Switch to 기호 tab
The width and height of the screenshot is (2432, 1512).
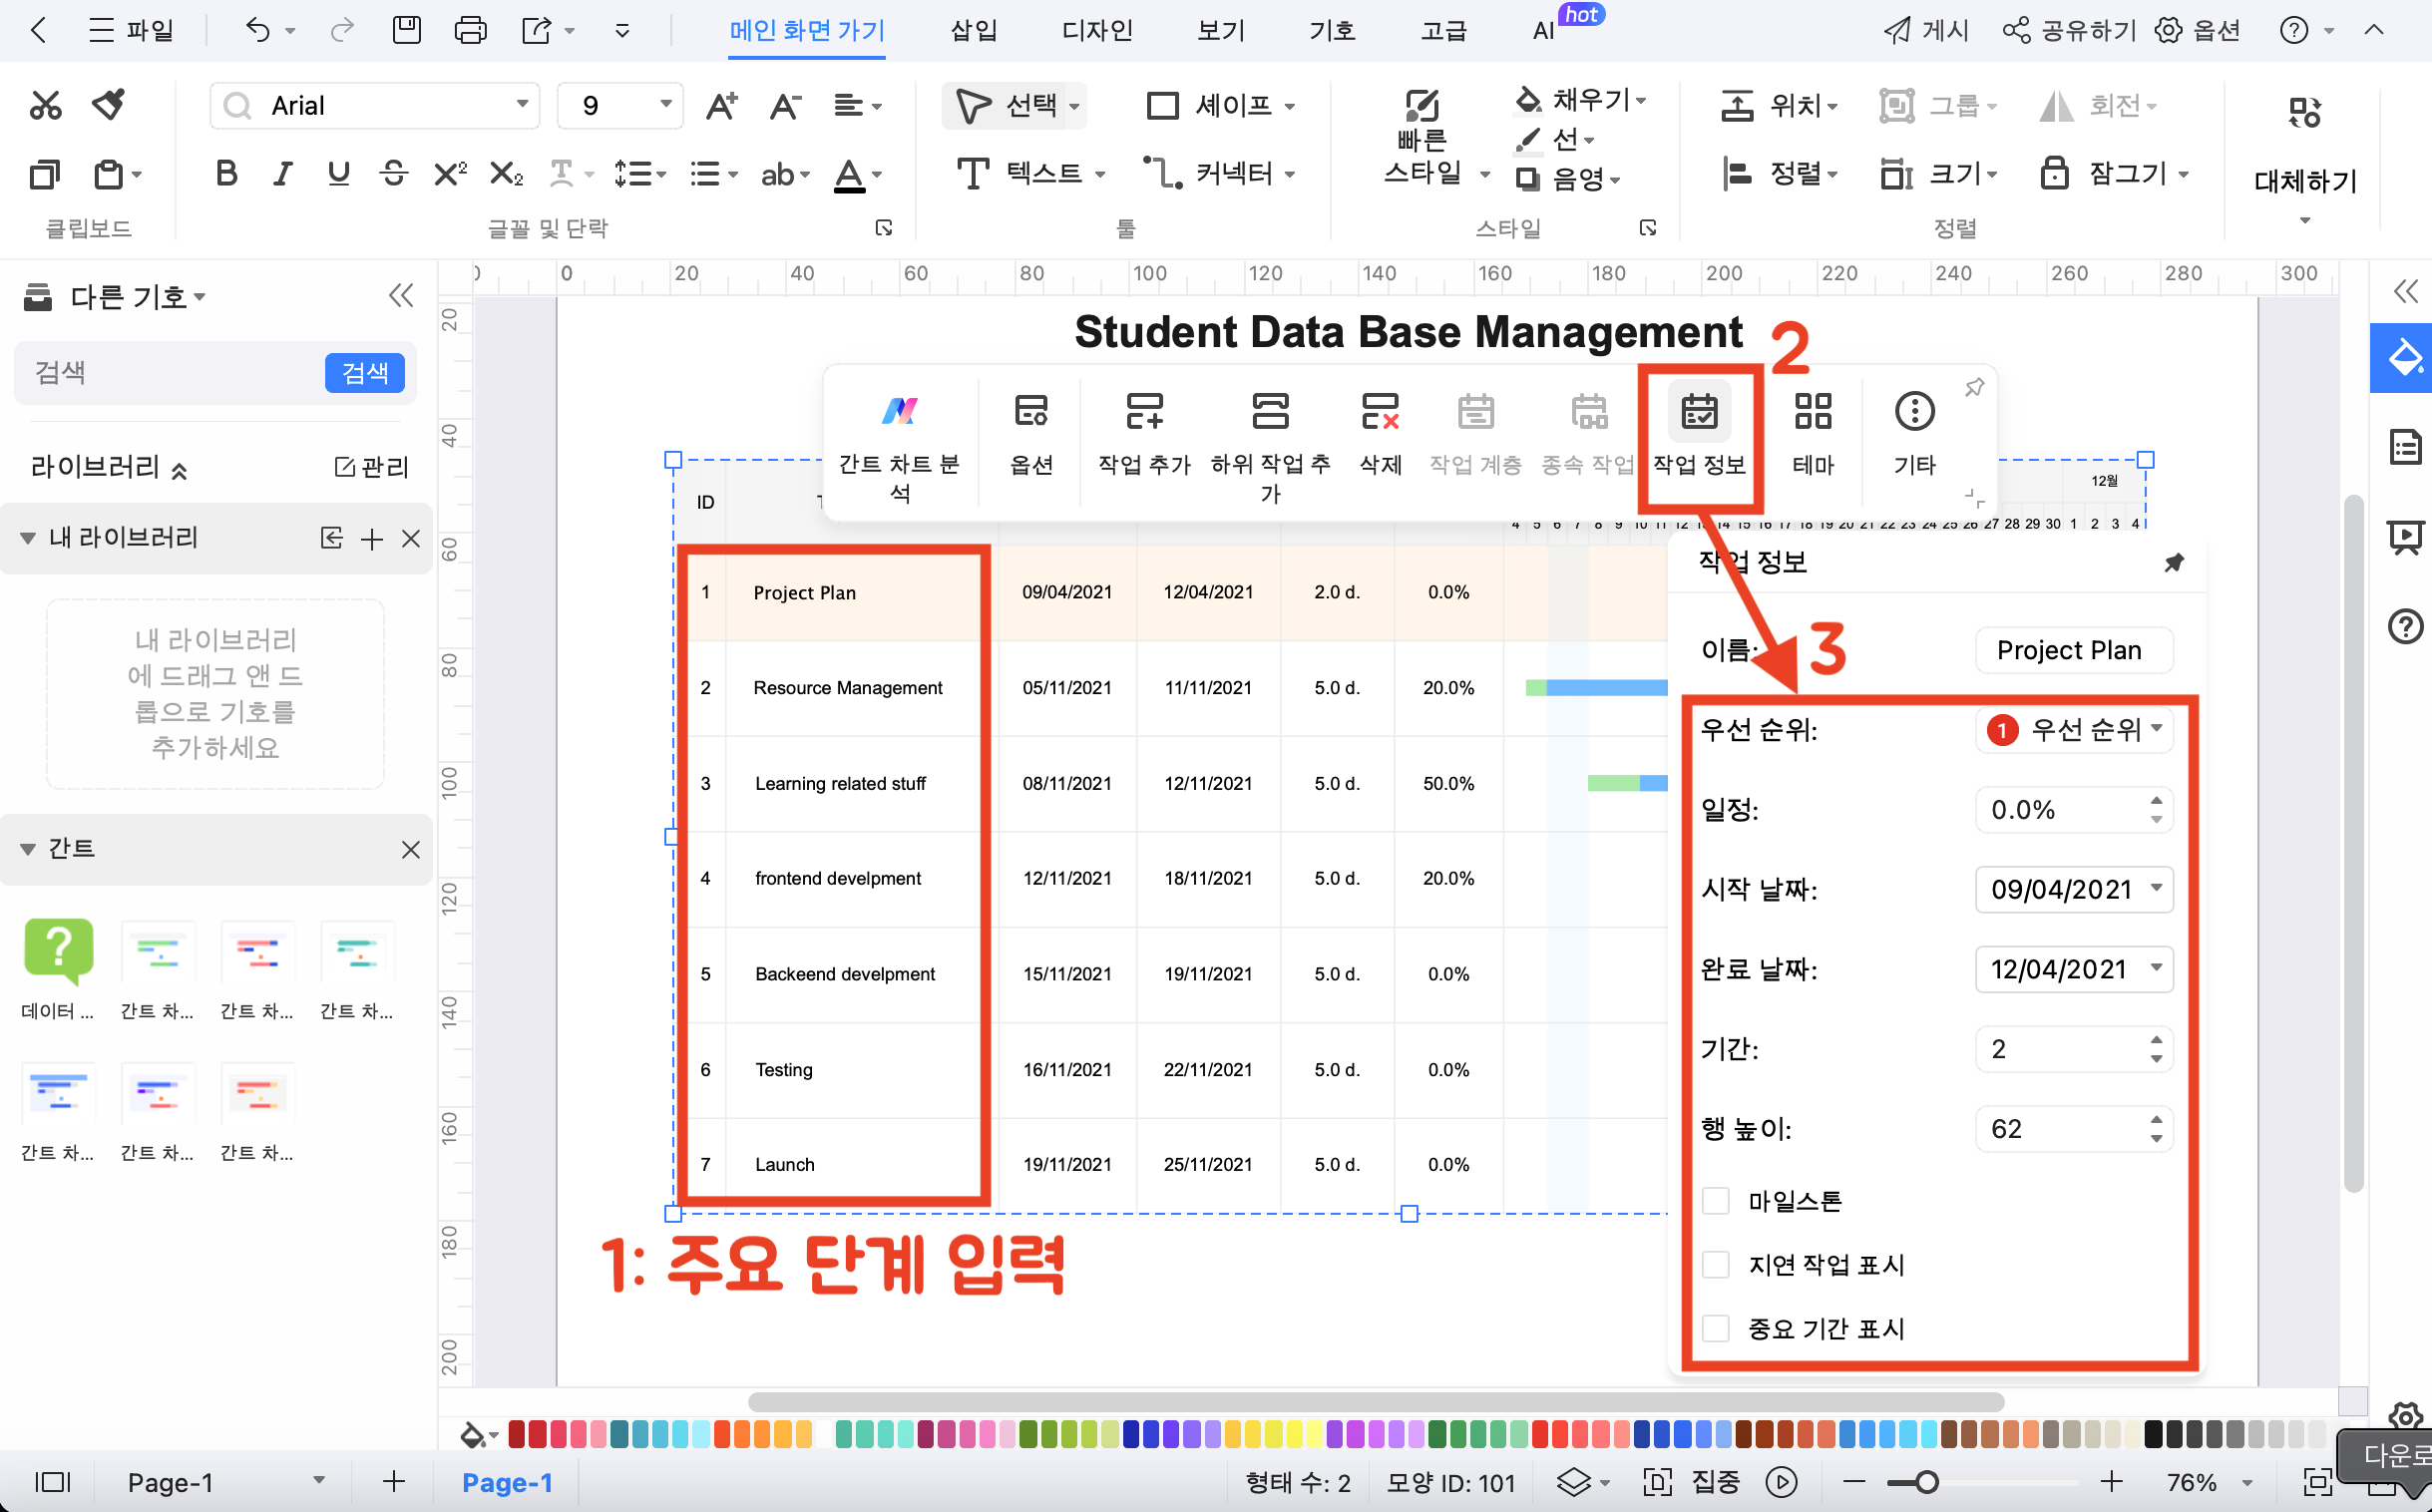point(1332,30)
